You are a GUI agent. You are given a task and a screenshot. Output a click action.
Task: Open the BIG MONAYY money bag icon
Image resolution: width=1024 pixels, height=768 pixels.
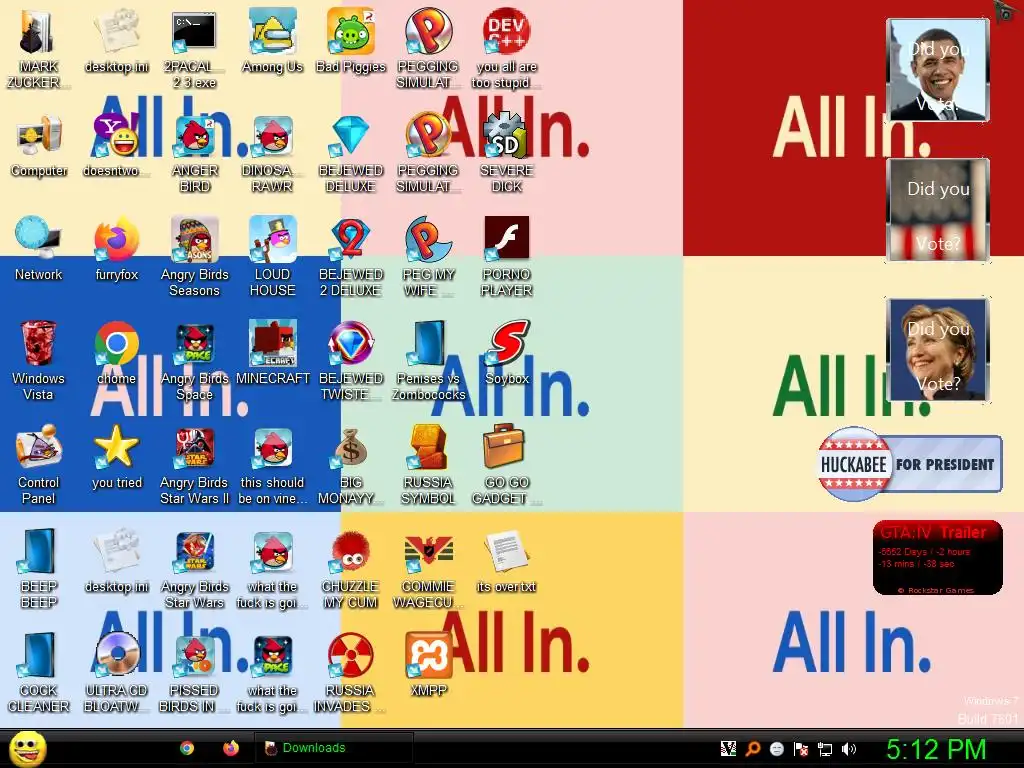(x=351, y=464)
